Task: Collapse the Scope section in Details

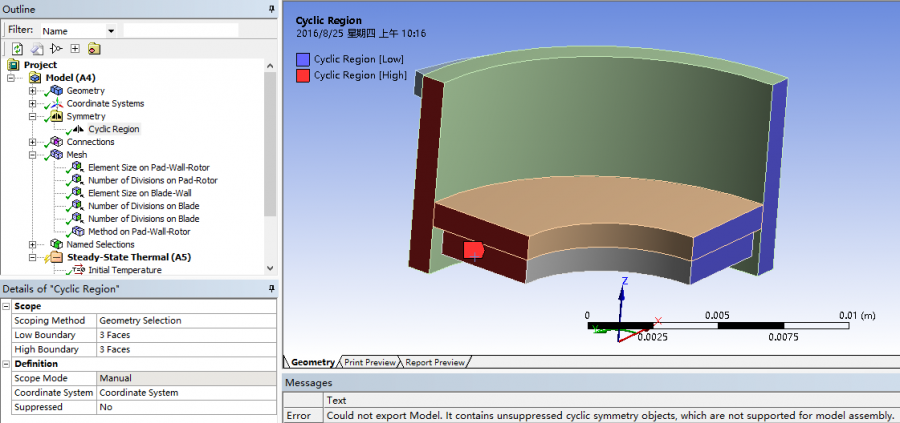Action: [x=6, y=306]
